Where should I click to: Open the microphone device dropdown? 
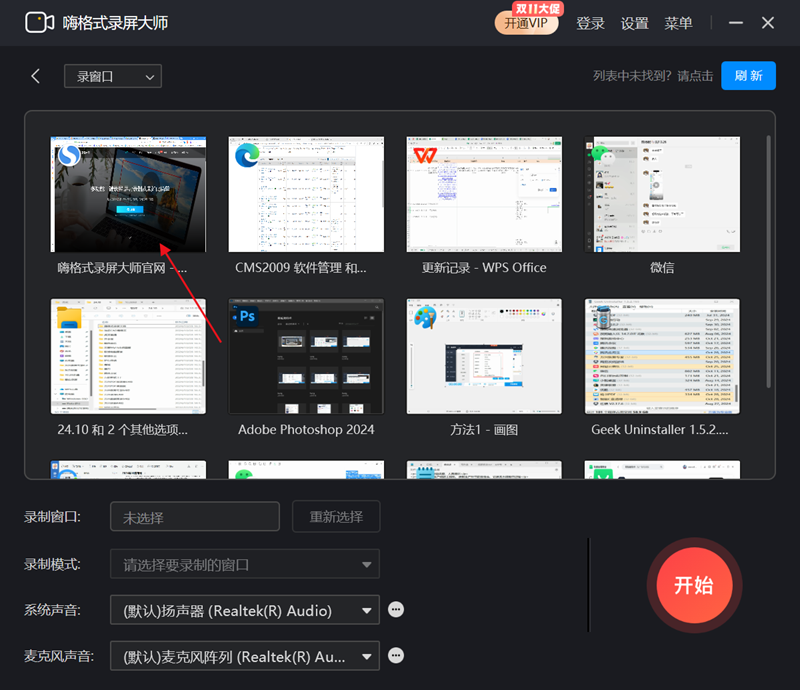[244, 656]
